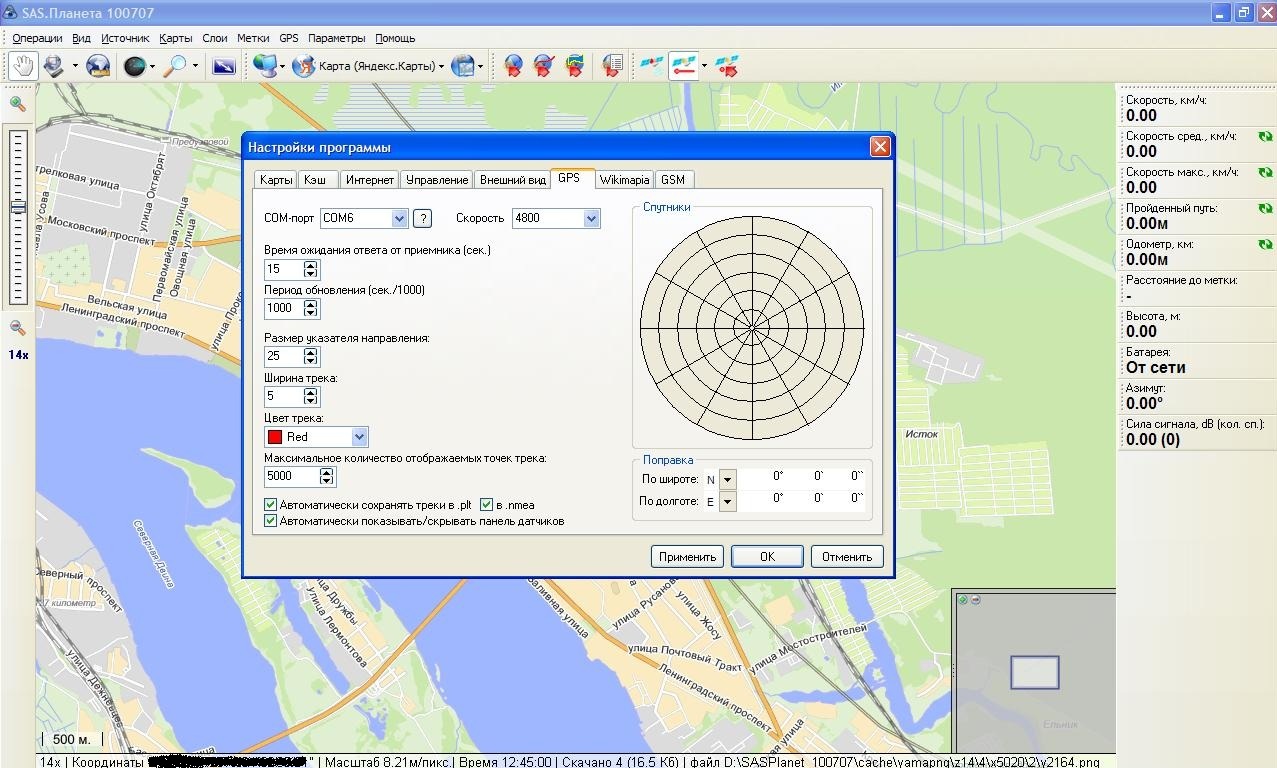
Task: Toggle auto show/hide sensor panel checkbox
Action: tap(271, 521)
